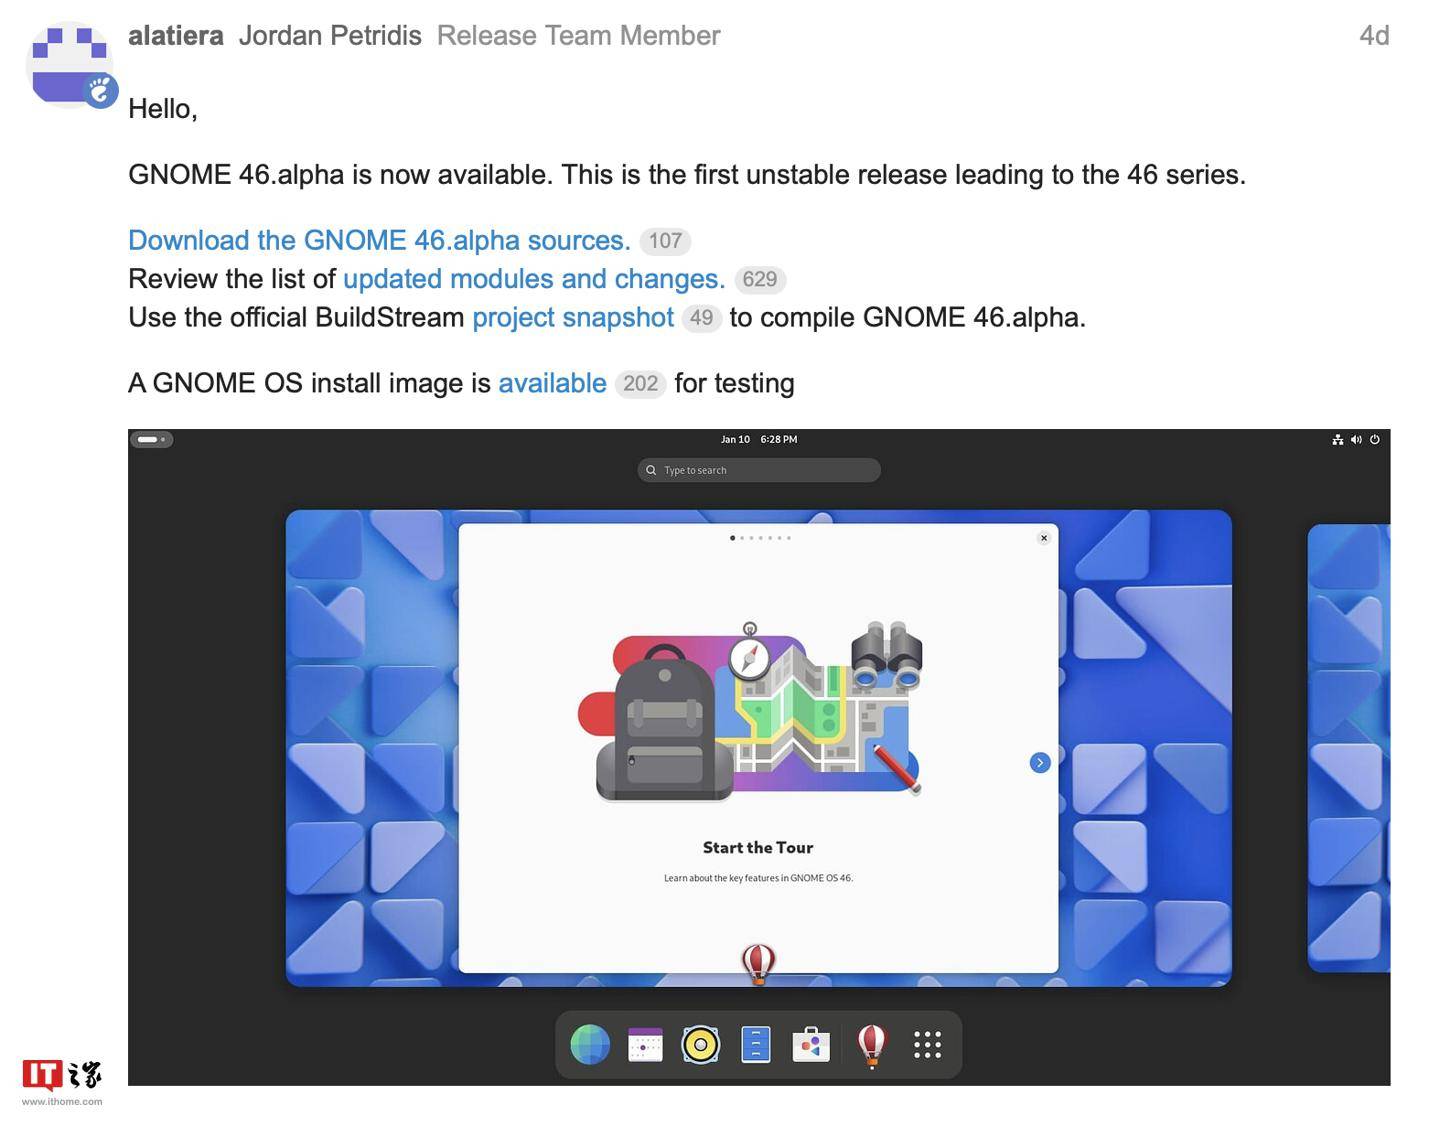Screen dimensions: 1440x1127
Task: Click the 49 click-count badge
Action: (701, 318)
